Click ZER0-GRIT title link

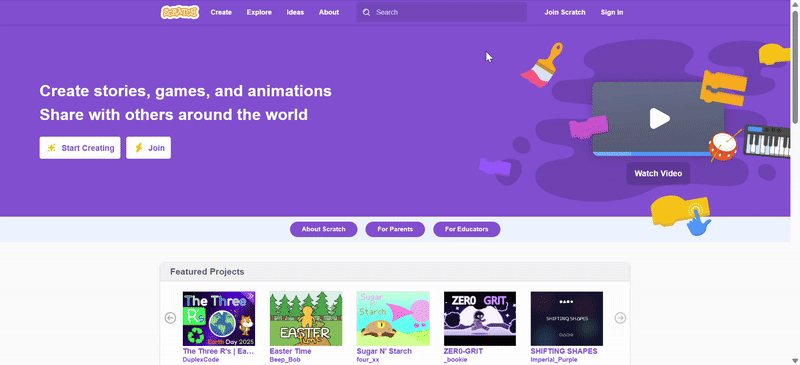(463, 351)
